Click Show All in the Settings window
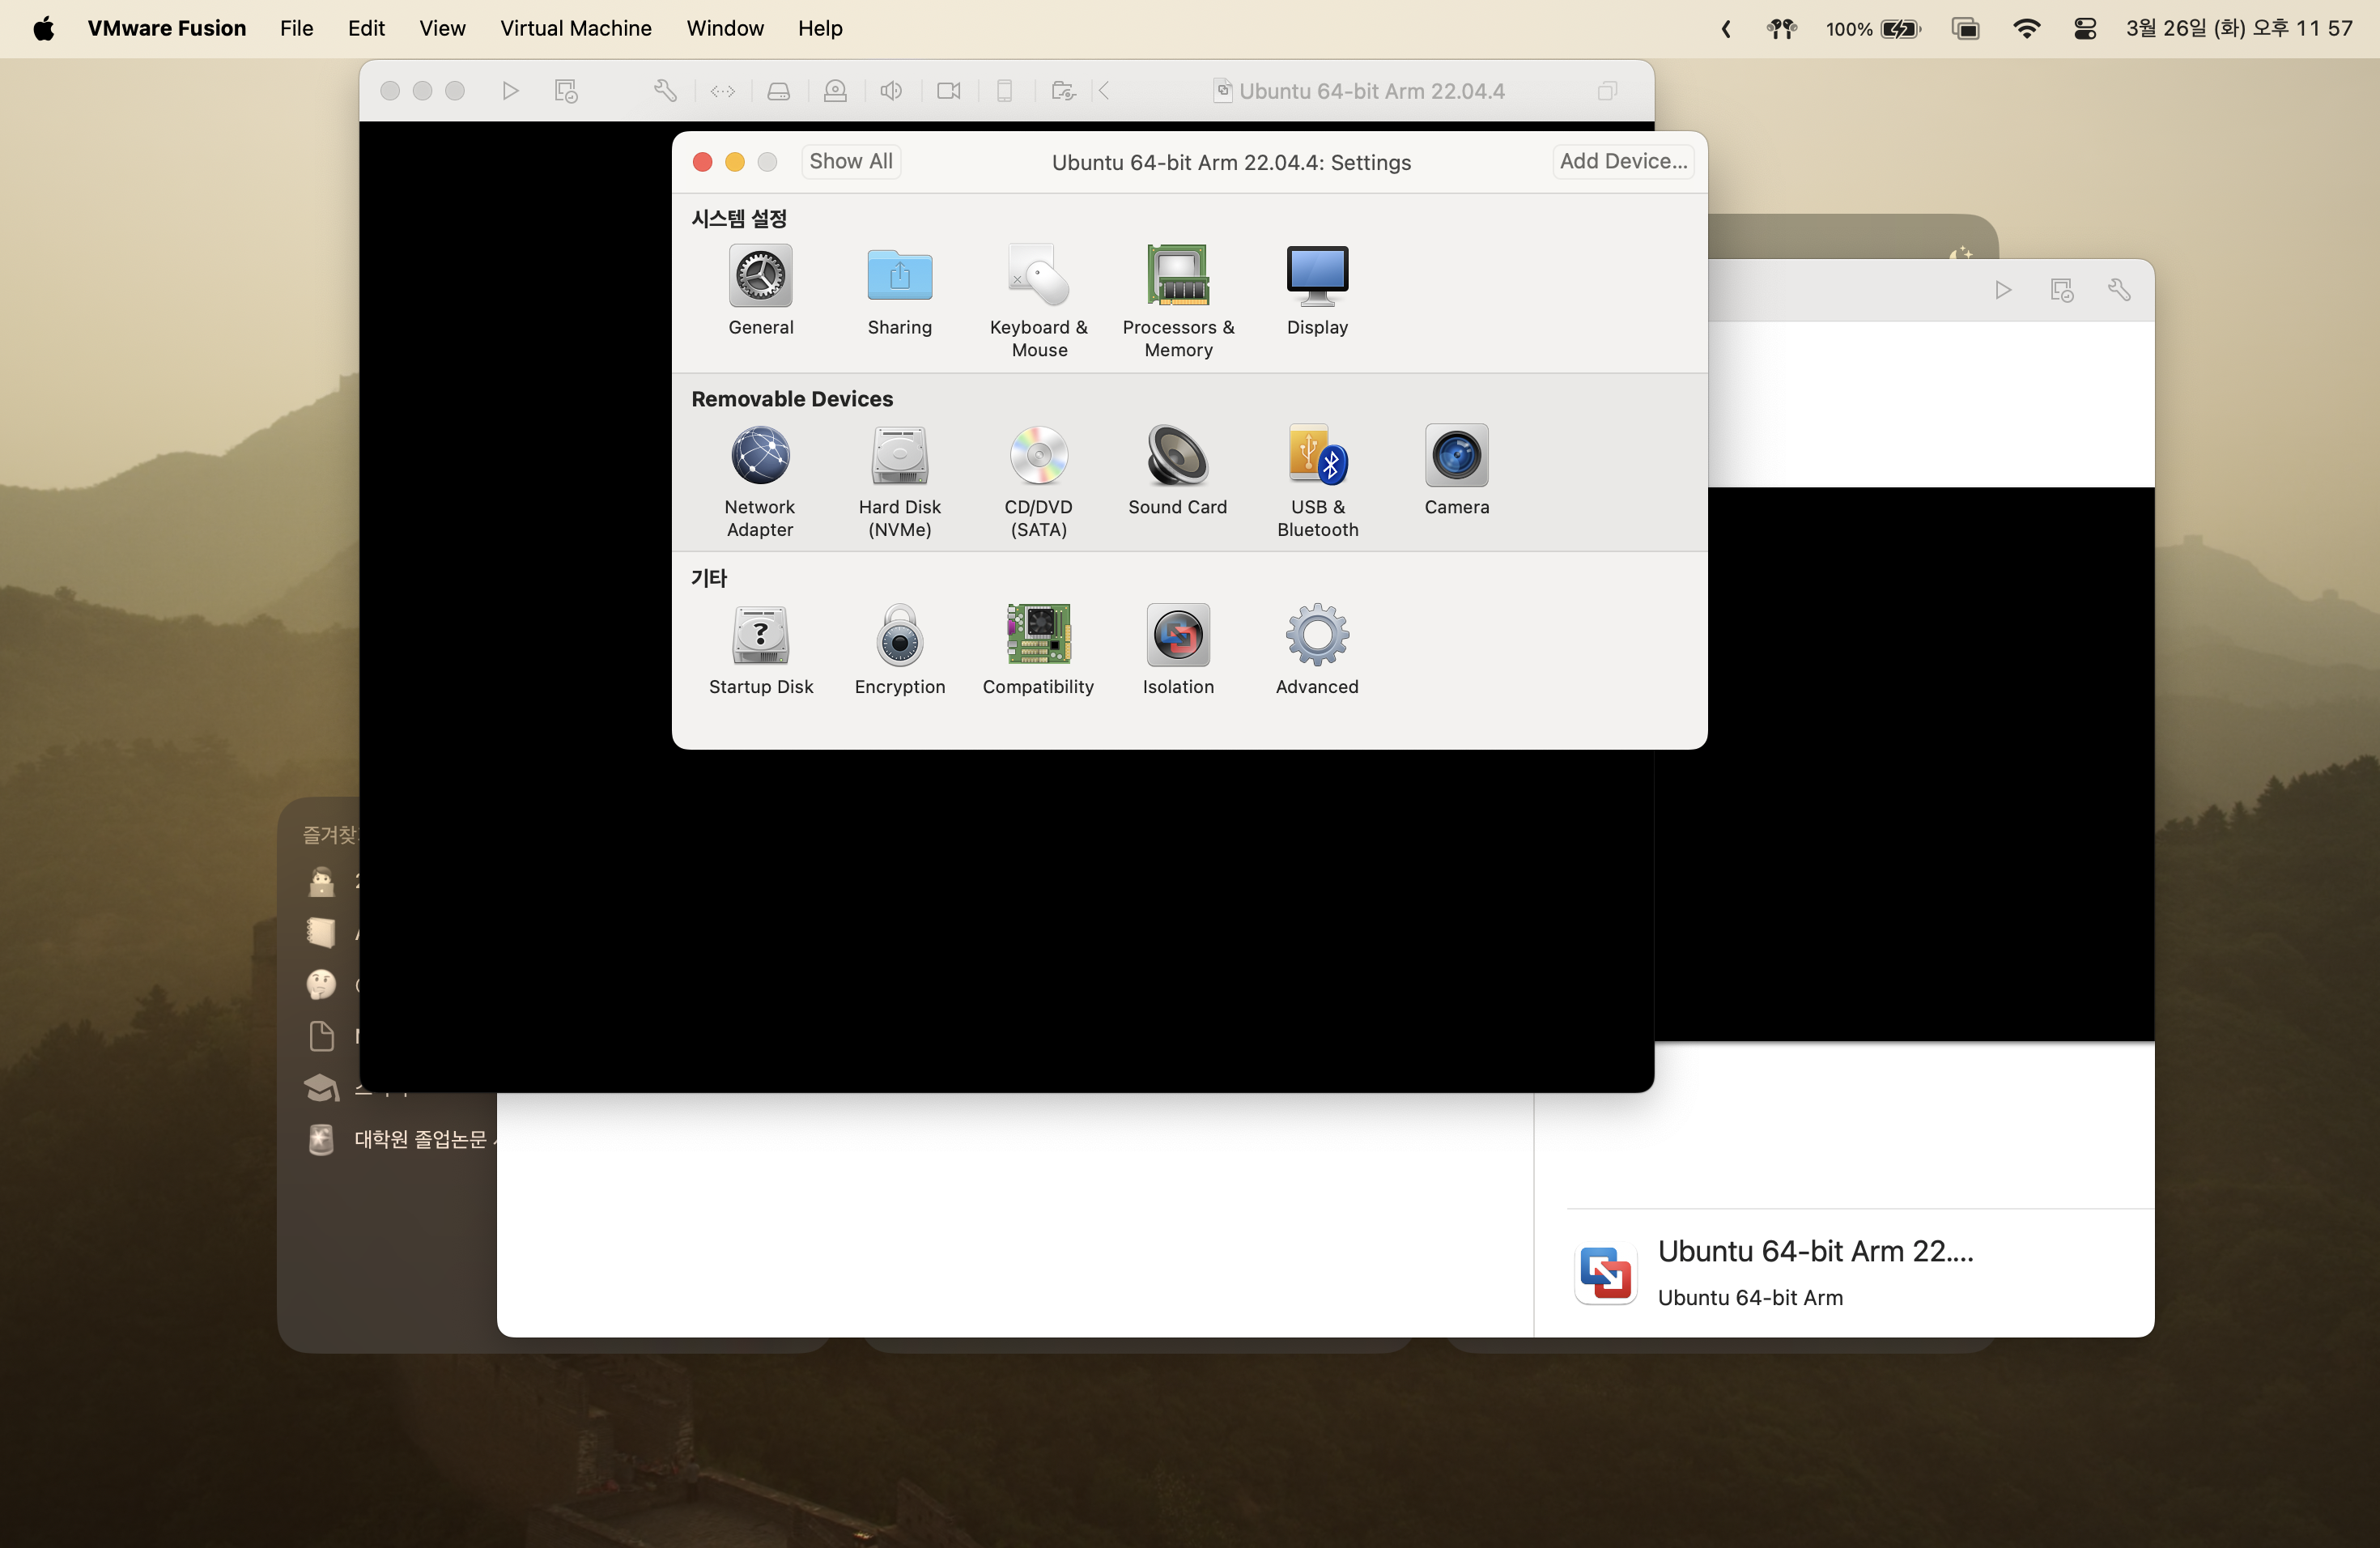Image resolution: width=2380 pixels, height=1548 pixels. tap(850, 161)
